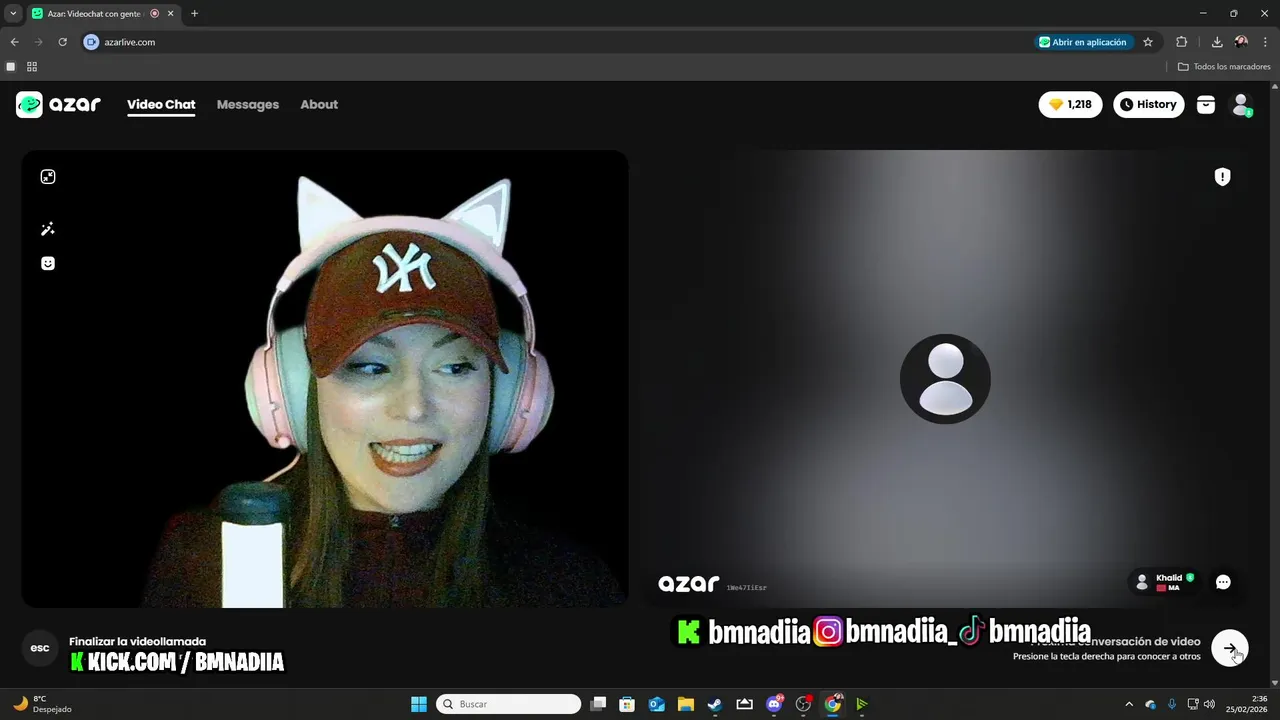Screen dimensions: 1280x720
Task: Open the apps grid icon in bookmarks bar
Action: 32,67
